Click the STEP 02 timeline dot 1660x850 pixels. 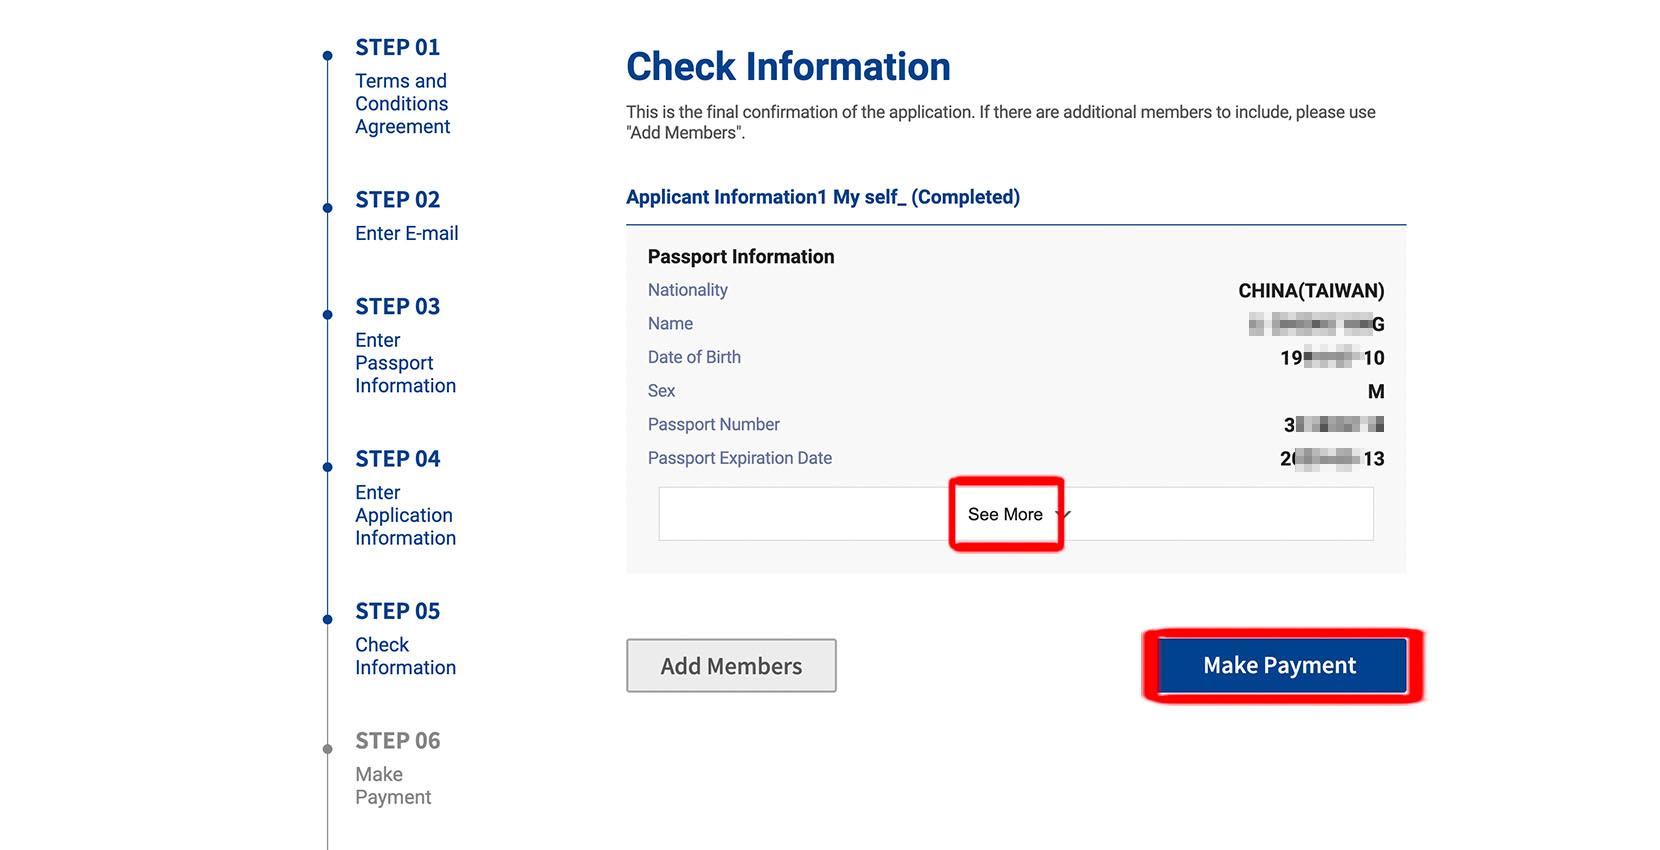(327, 208)
